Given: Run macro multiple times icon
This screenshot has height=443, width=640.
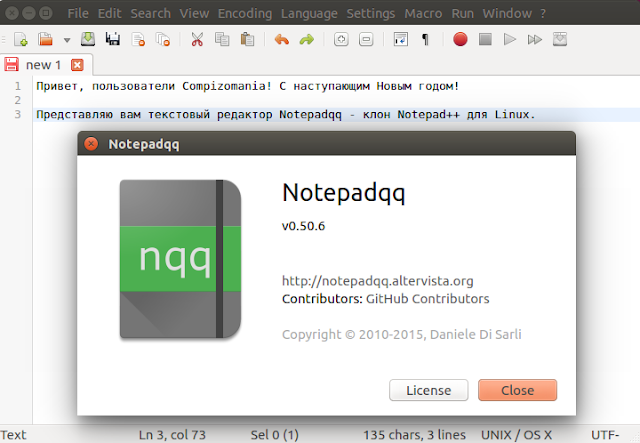Looking at the screenshot, I should tap(535, 40).
